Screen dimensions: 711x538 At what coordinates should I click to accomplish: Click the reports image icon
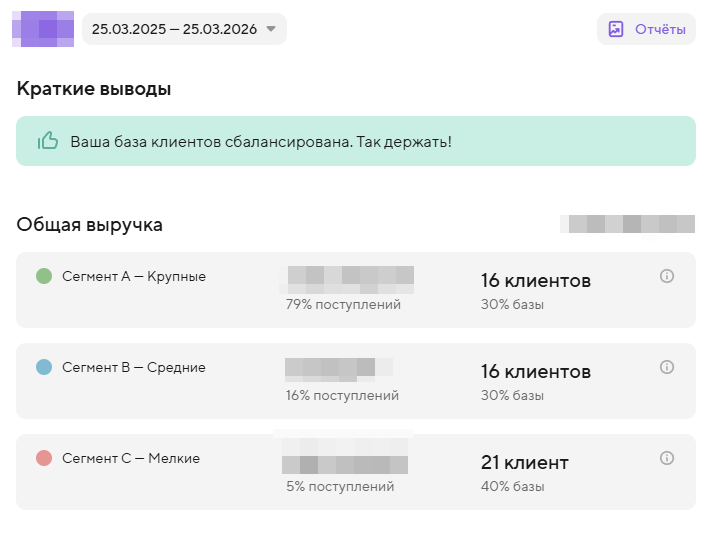click(x=616, y=29)
